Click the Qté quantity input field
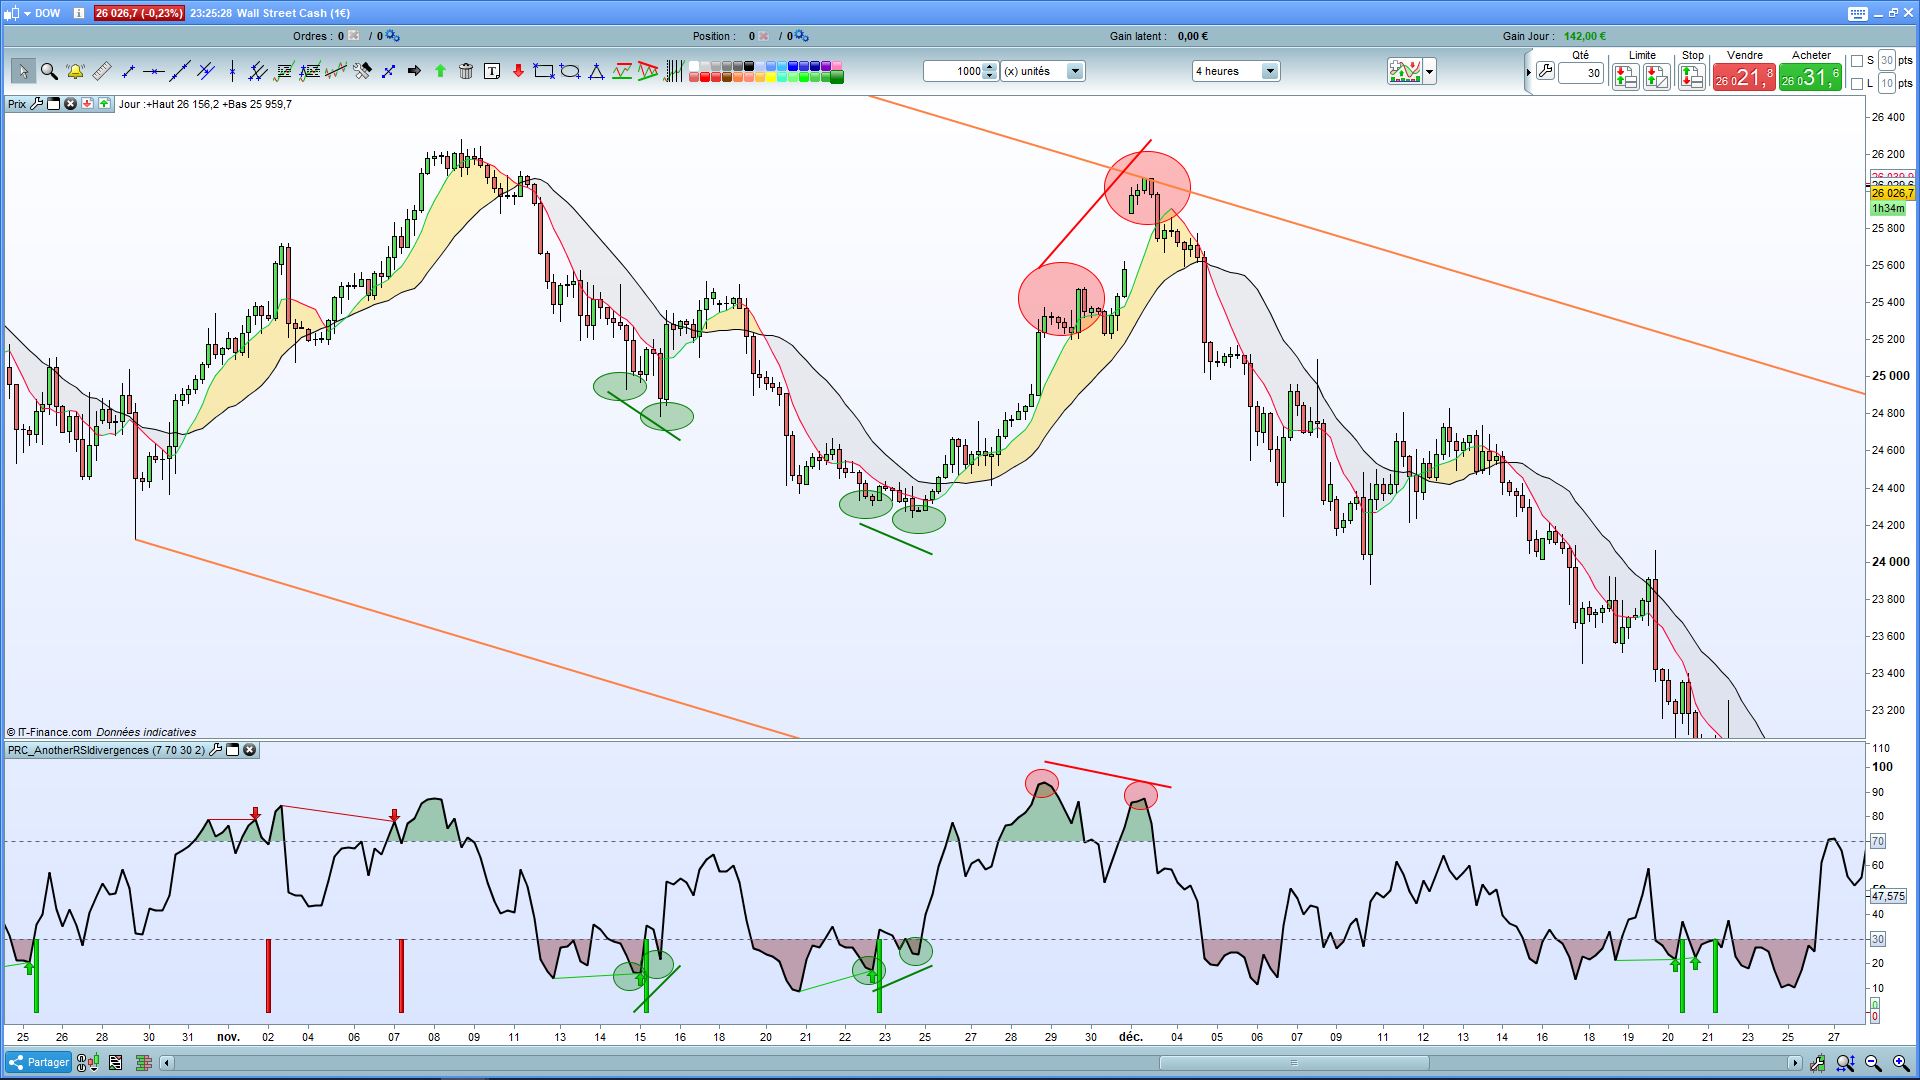 (1580, 73)
